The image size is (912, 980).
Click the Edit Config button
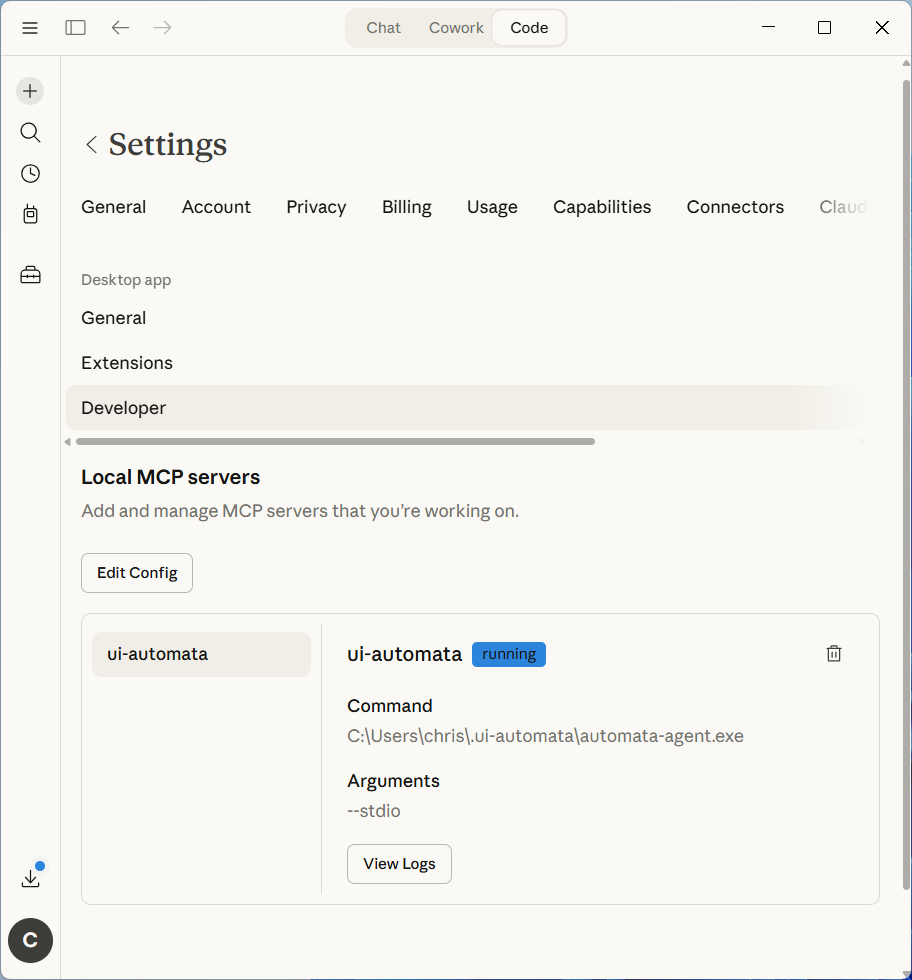tap(137, 573)
